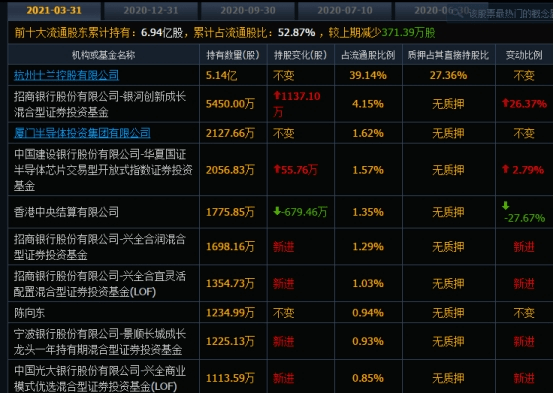Screen dimensions: 554x394
Task: Click the 持有数量(股) column header
Action: (x=233, y=55)
